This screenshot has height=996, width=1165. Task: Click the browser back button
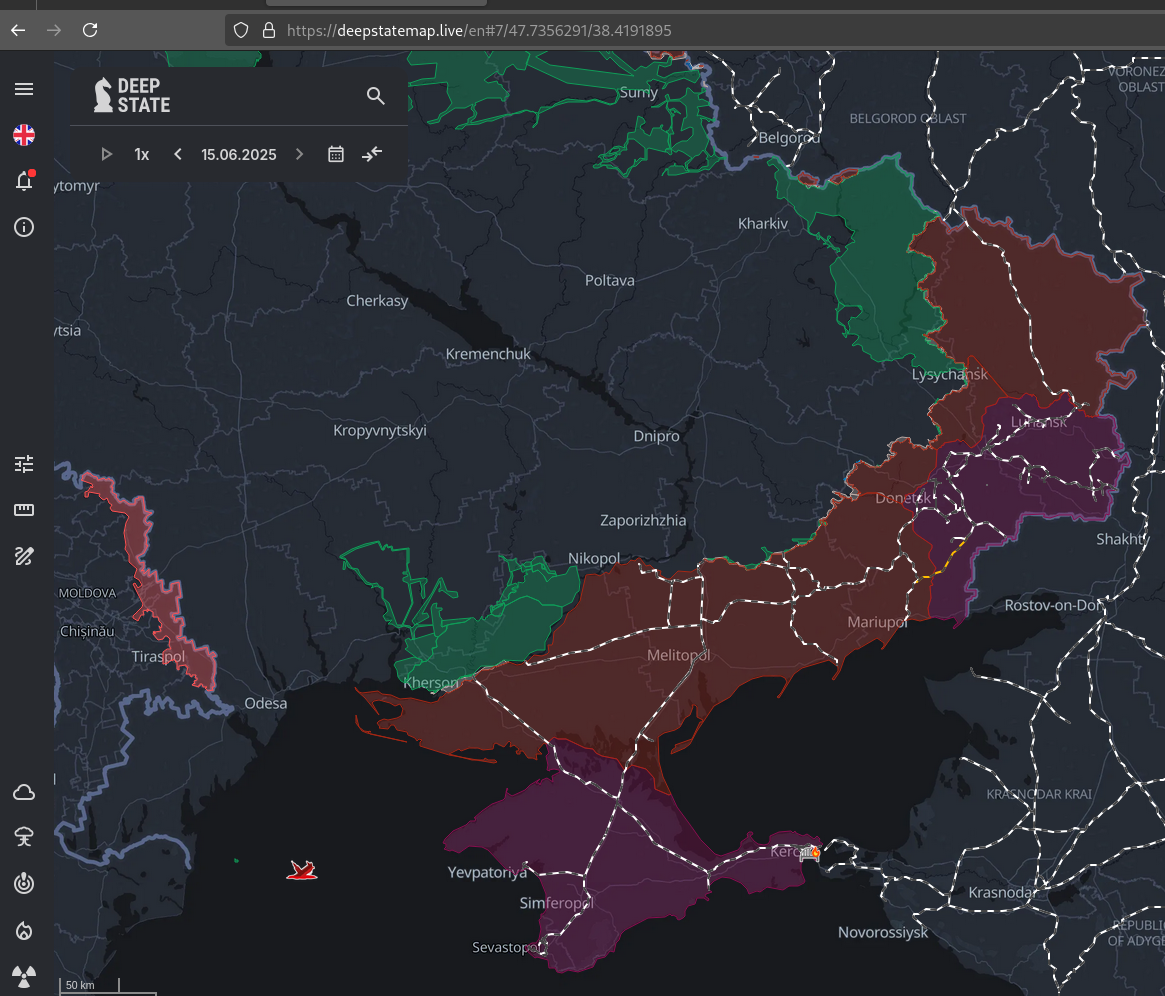18,30
